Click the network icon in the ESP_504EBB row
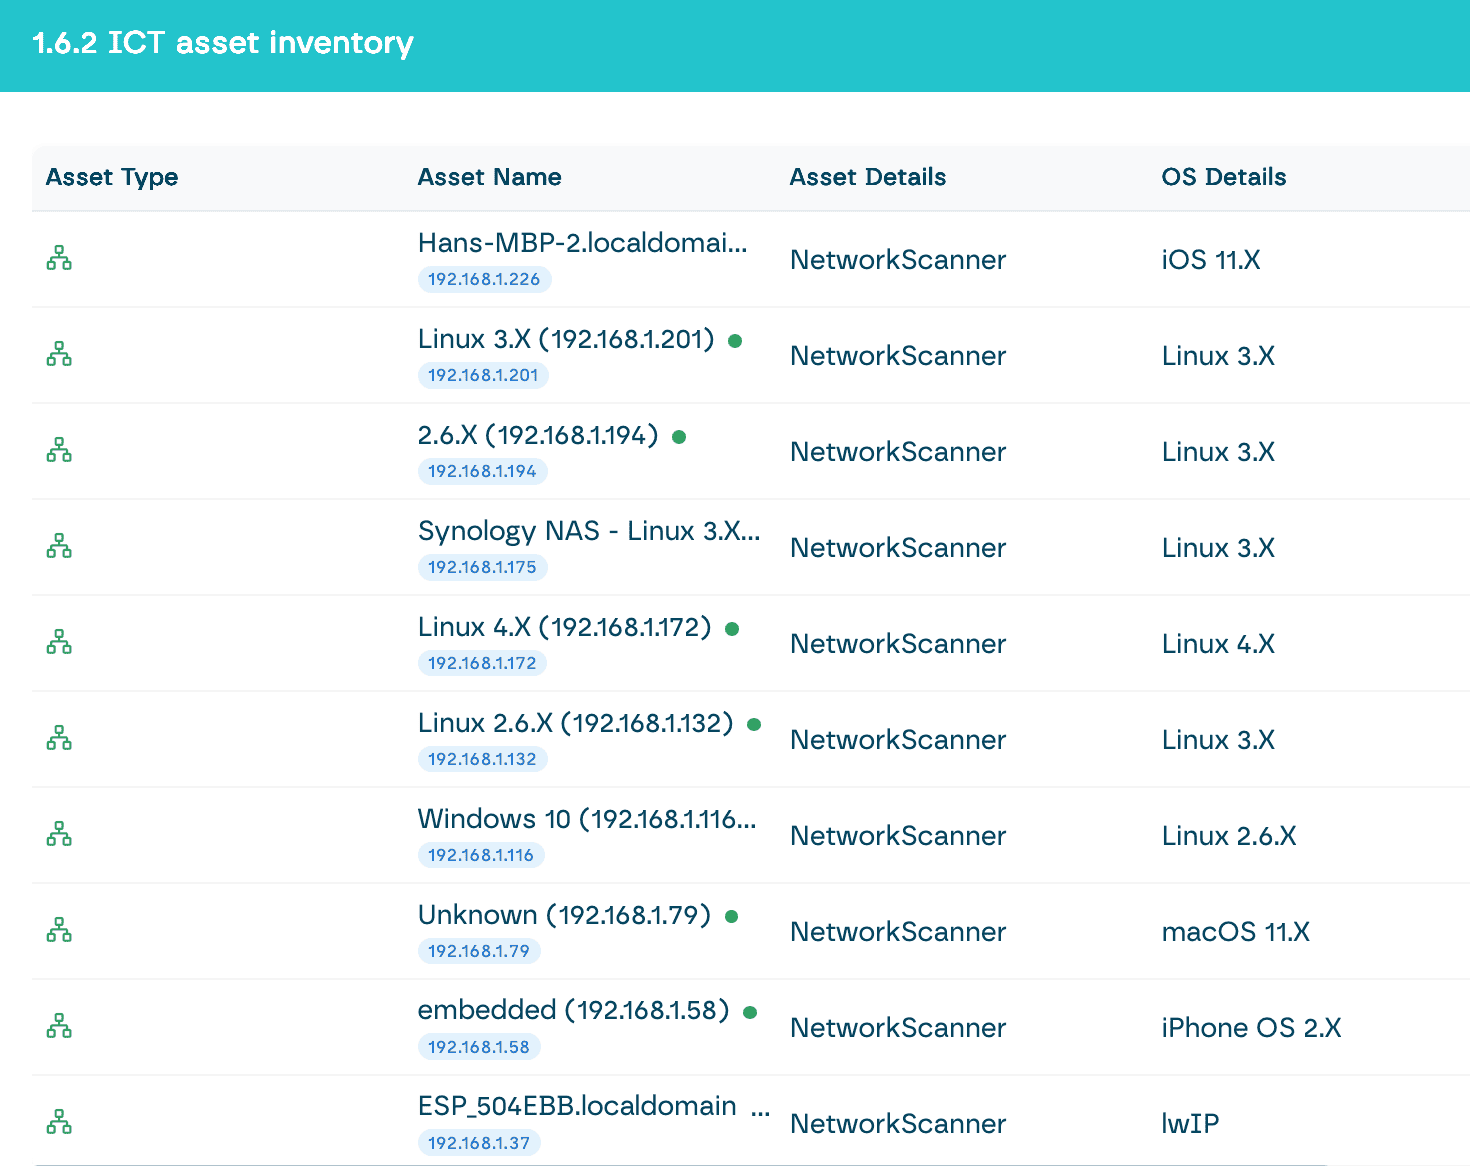 pyautogui.click(x=59, y=1122)
